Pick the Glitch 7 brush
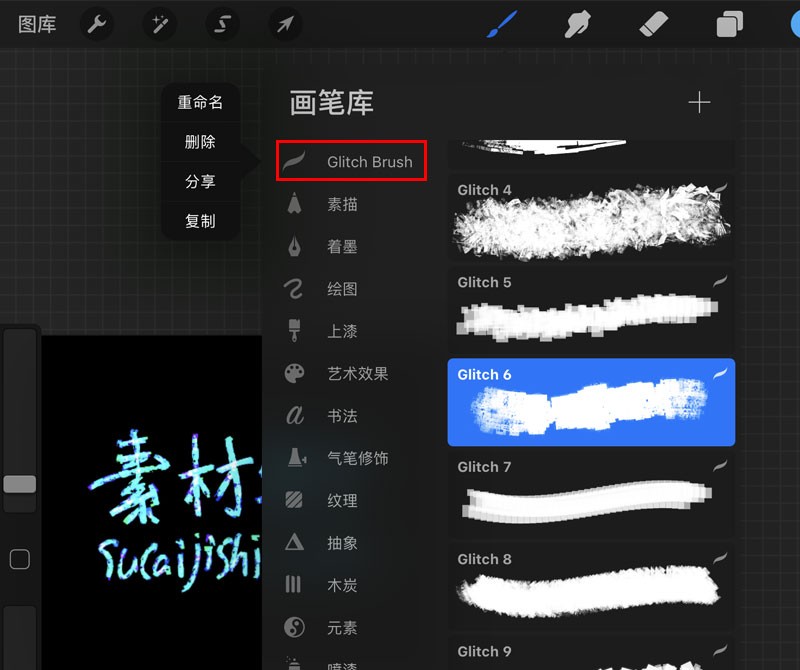Viewport: 800px width, 670px height. coord(591,495)
